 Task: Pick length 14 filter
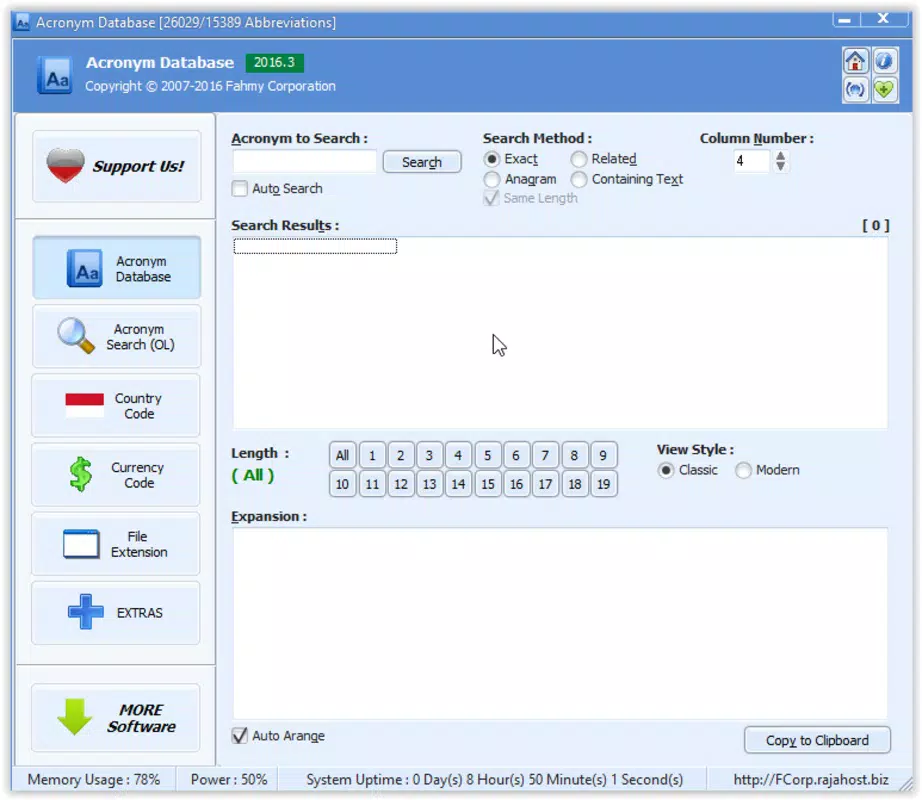point(458,484)
